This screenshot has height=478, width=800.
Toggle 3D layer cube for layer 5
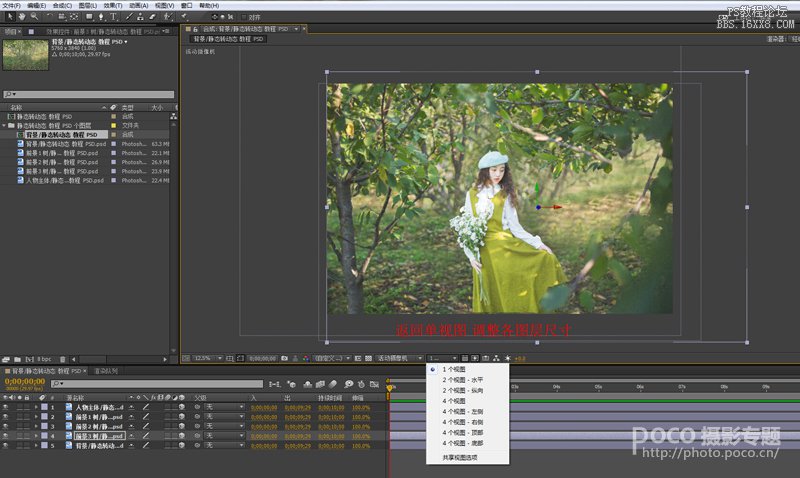click(x=182, y=445)
